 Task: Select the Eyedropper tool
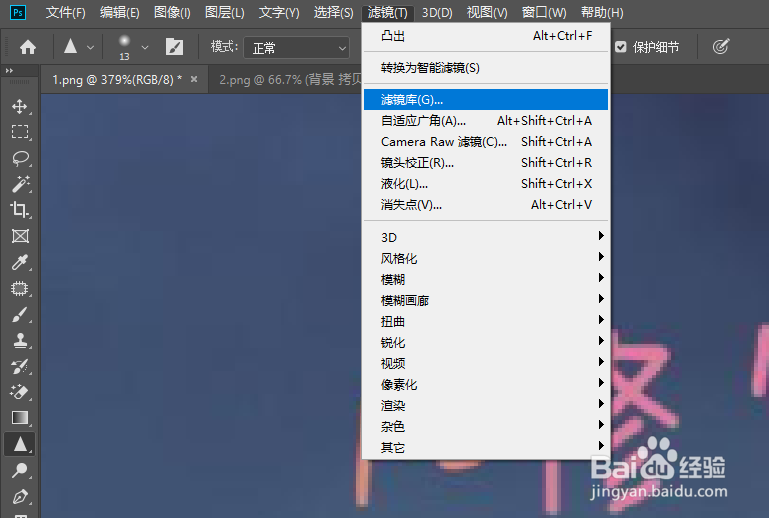[20, 262]
